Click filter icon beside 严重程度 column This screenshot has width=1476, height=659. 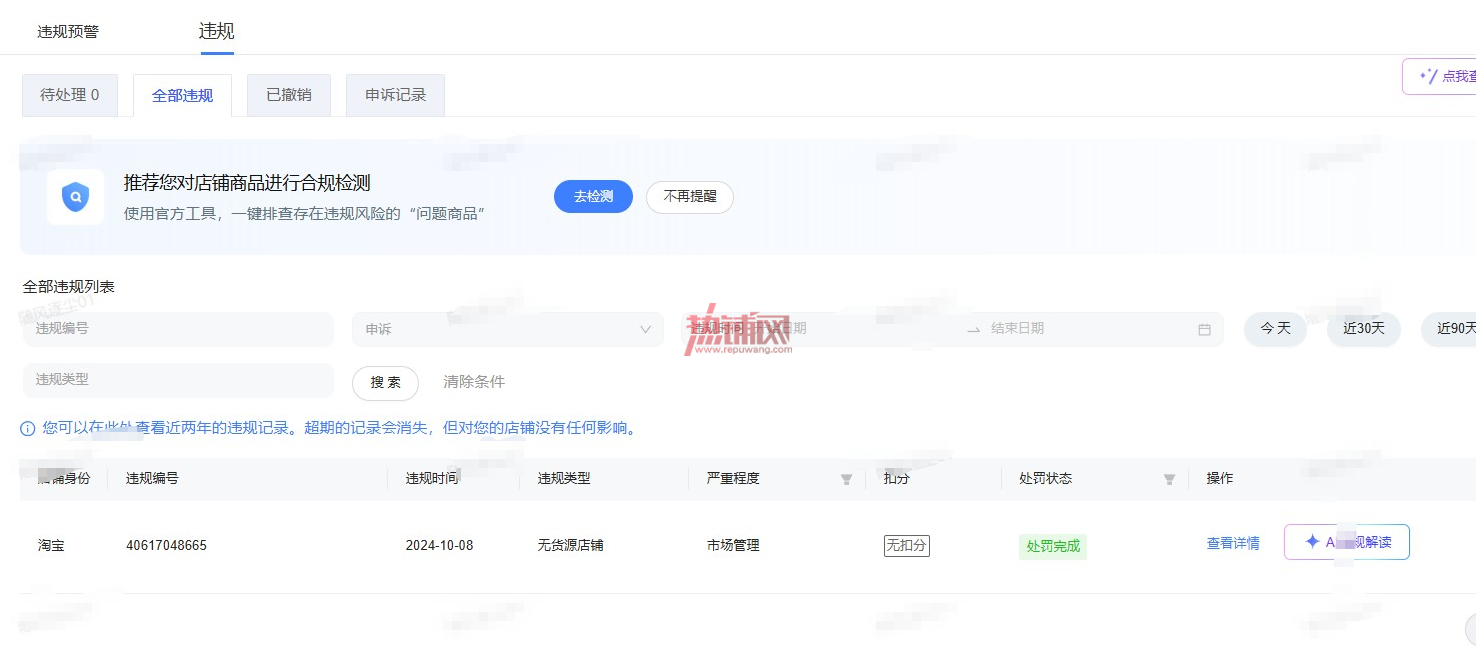point(846,479)
